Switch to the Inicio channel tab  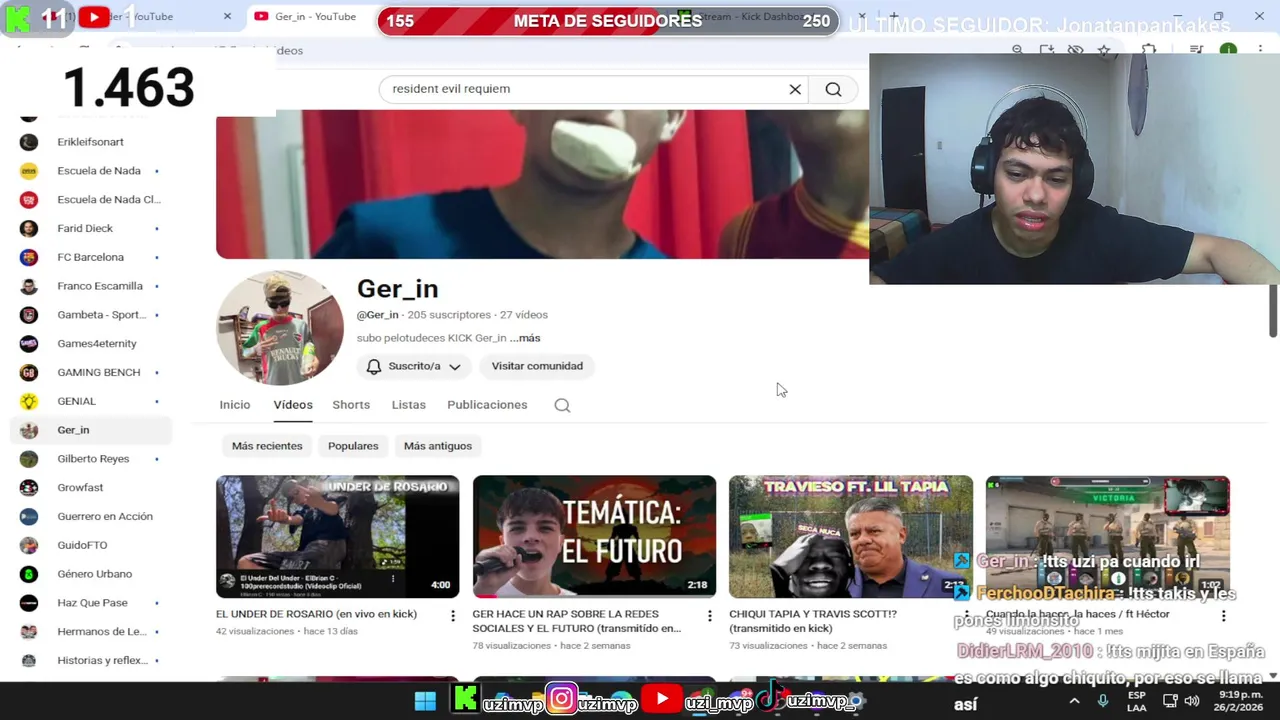235,405
